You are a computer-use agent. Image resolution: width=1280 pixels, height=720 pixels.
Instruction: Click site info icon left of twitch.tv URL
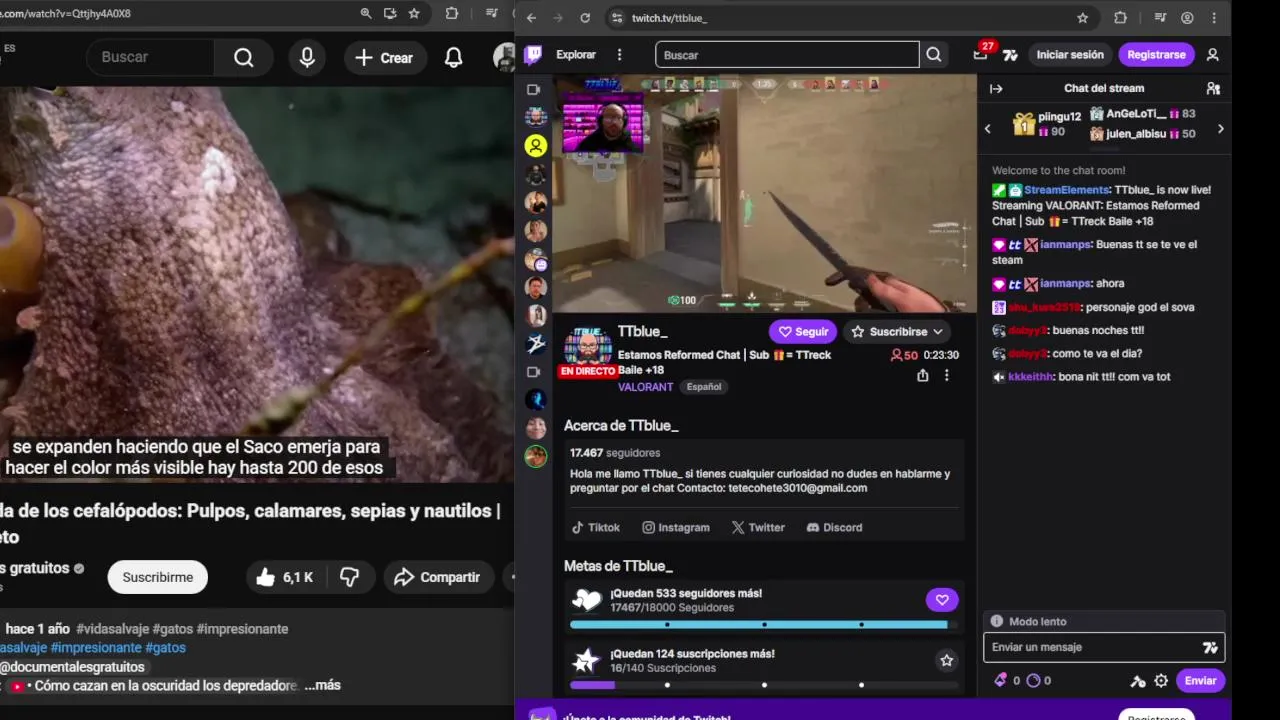[617, 18]
